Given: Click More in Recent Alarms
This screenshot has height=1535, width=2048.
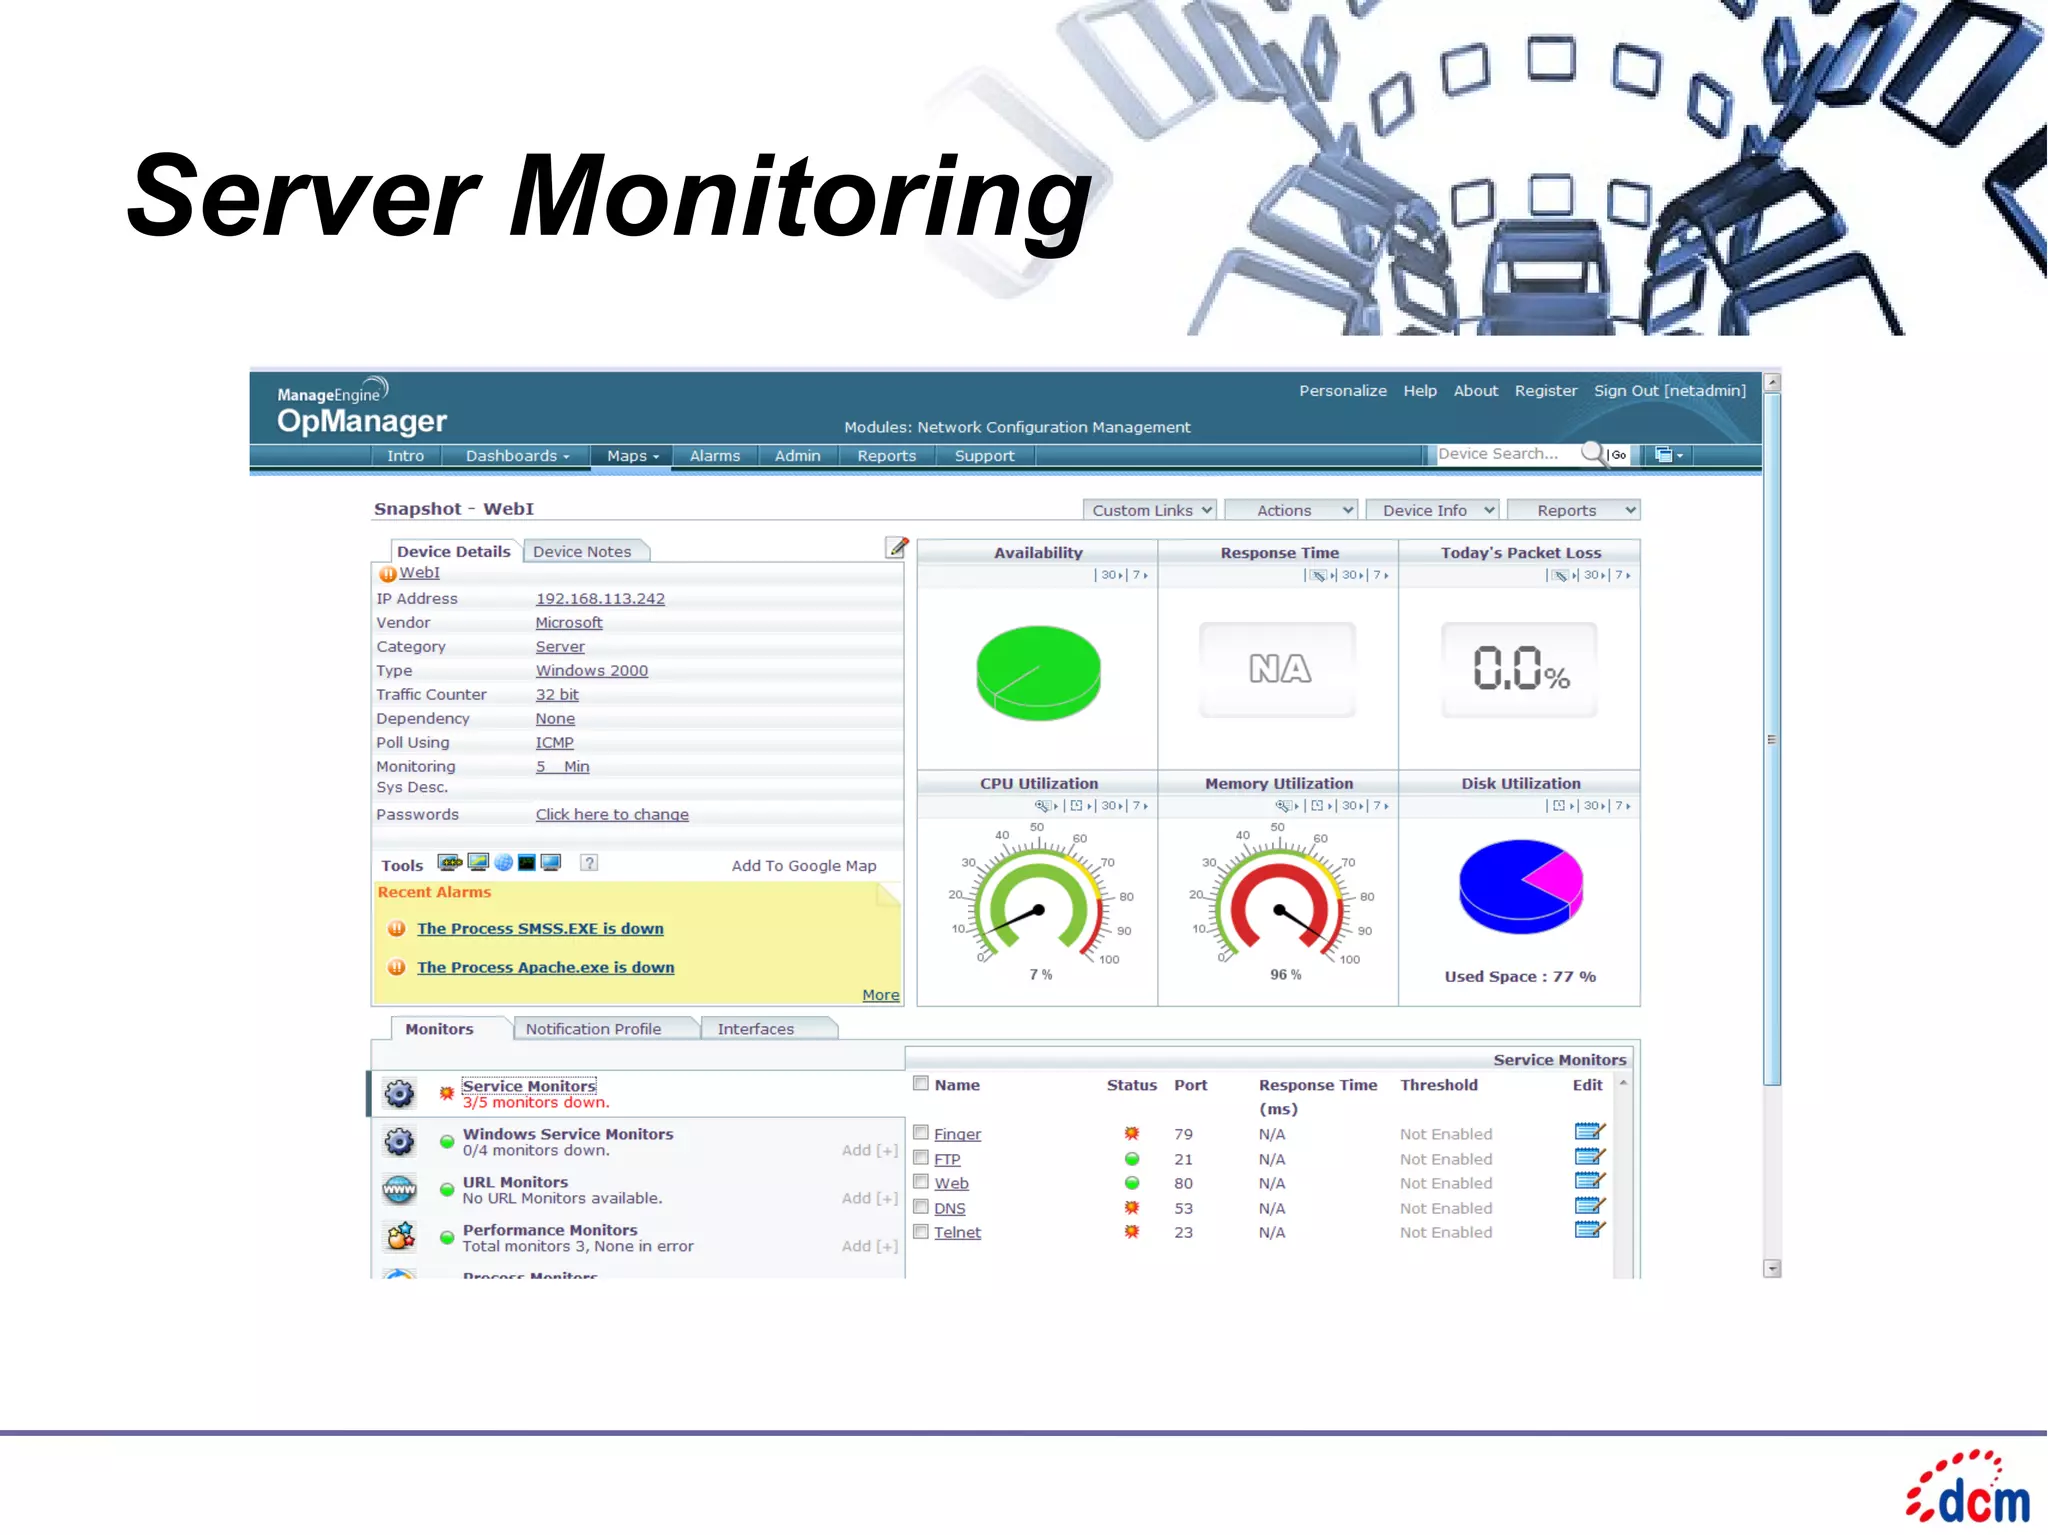Looking at the screenshot, I should (x=881, y=995).
